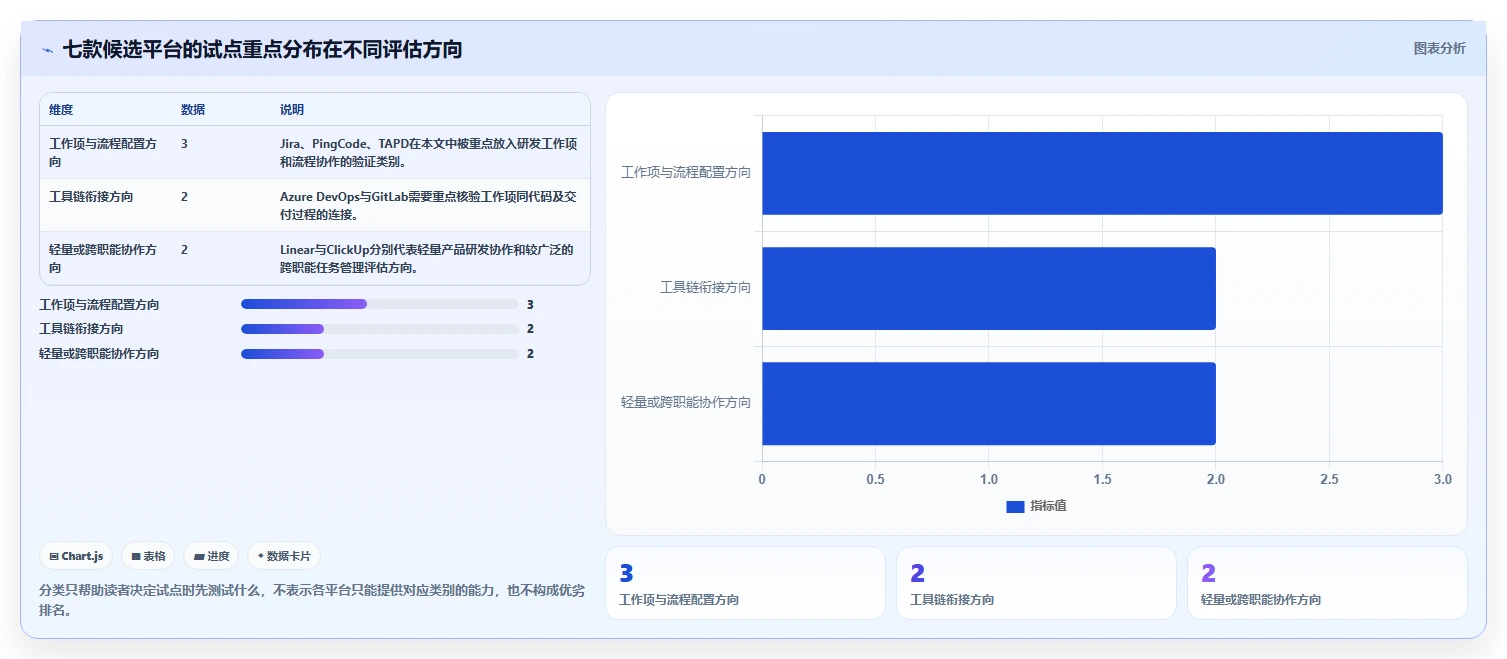
Task: Click table cell 工作项与流程配置方向
Action: (104, 152)
